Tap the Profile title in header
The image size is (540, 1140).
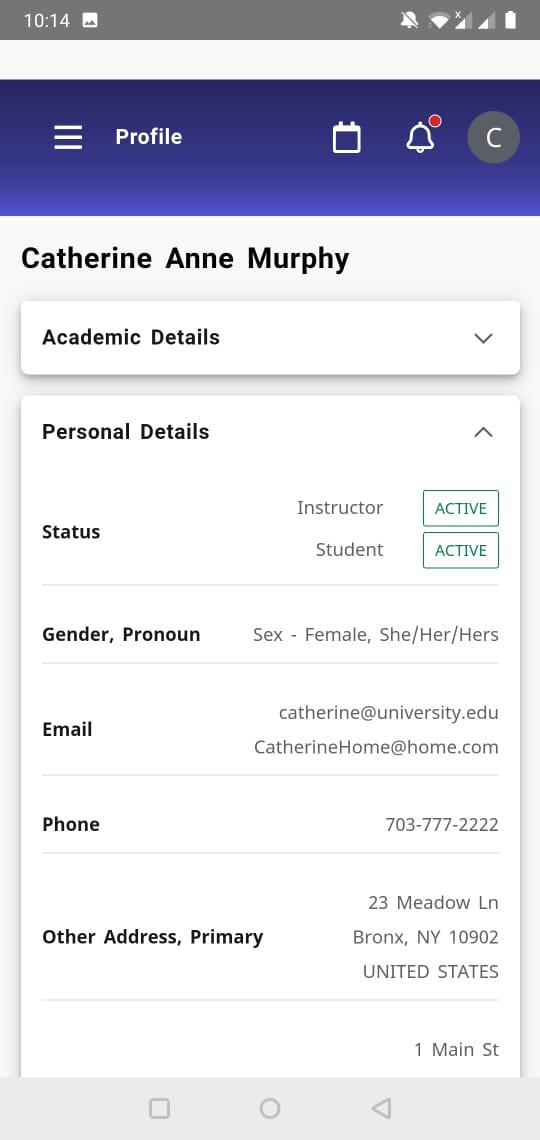click(x=149, y=137)
